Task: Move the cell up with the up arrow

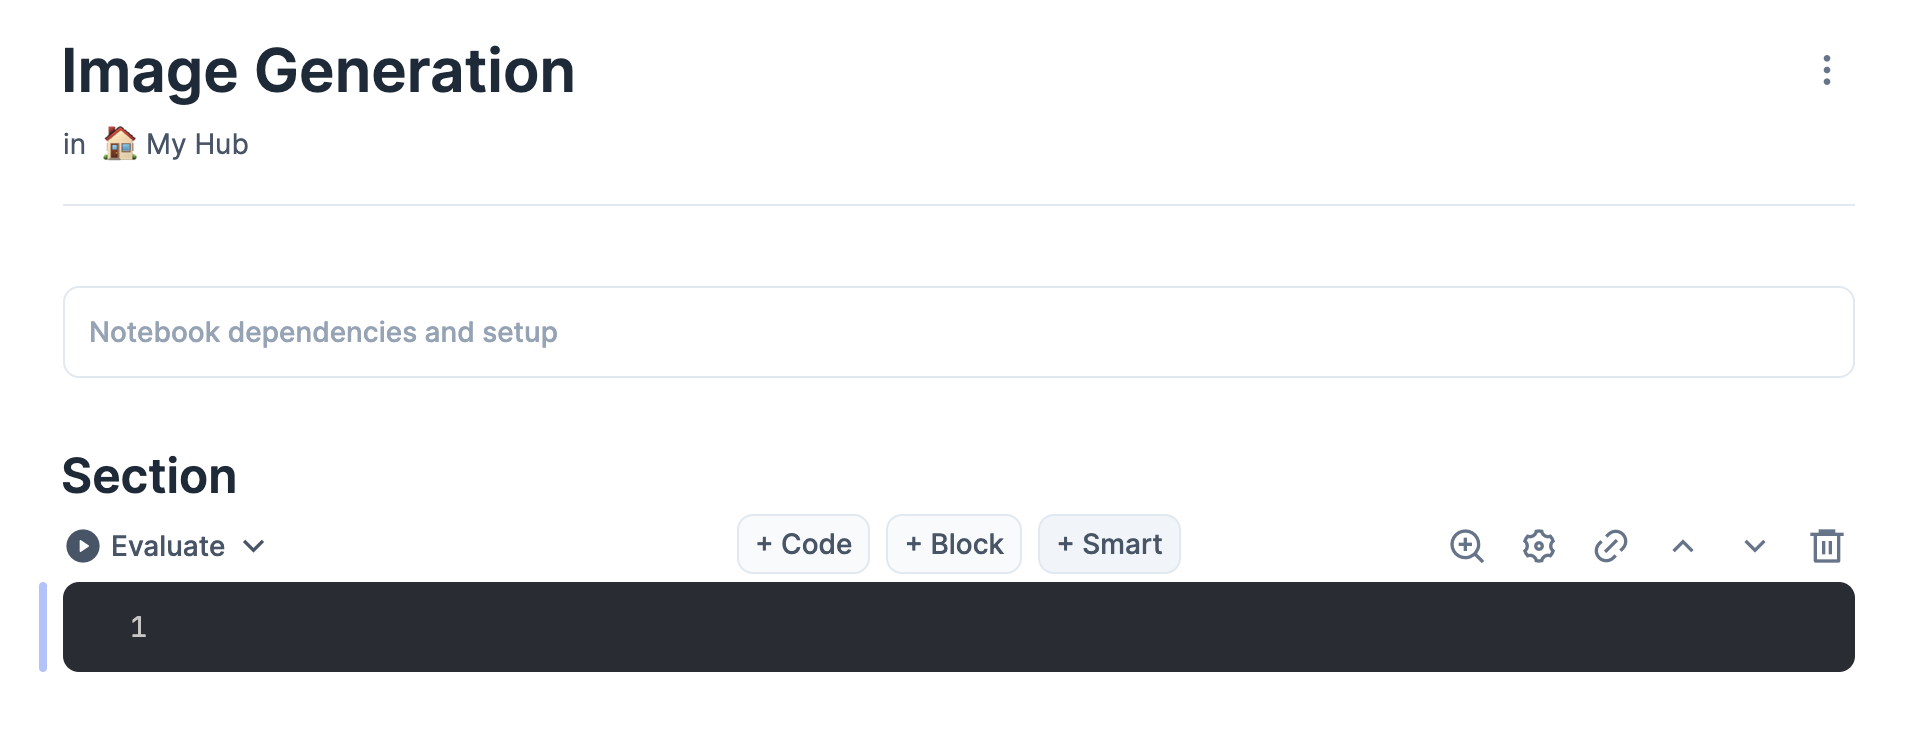Action: 1683,546
